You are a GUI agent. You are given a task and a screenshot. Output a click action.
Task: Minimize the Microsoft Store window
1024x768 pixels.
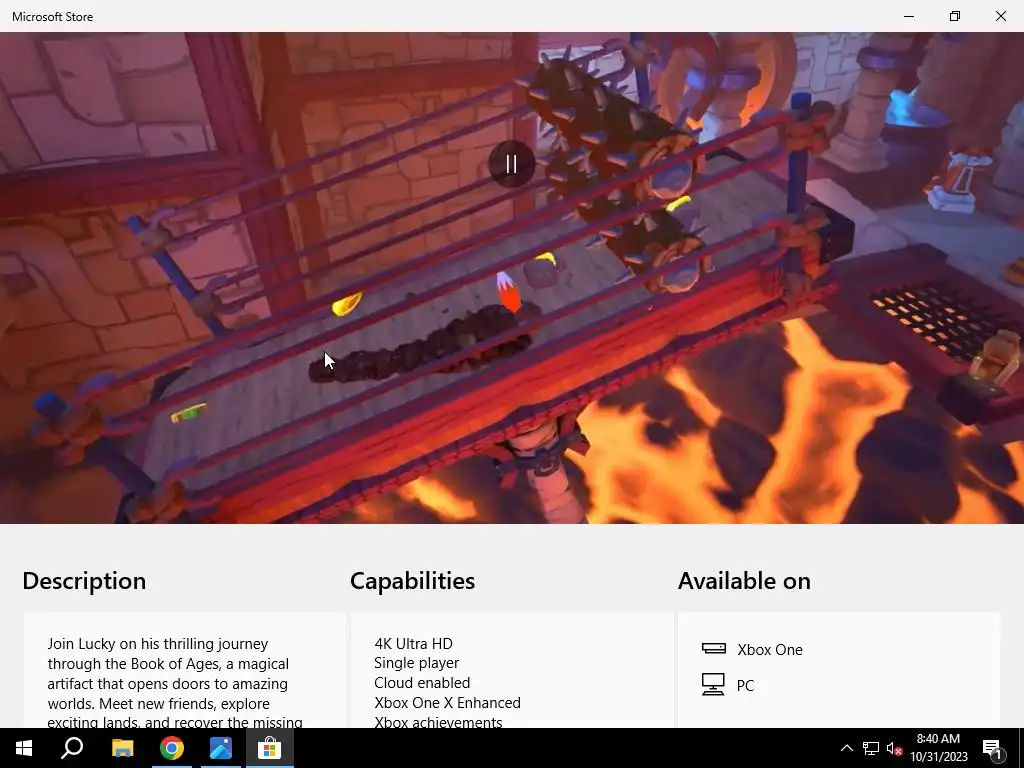click(908, 16)
